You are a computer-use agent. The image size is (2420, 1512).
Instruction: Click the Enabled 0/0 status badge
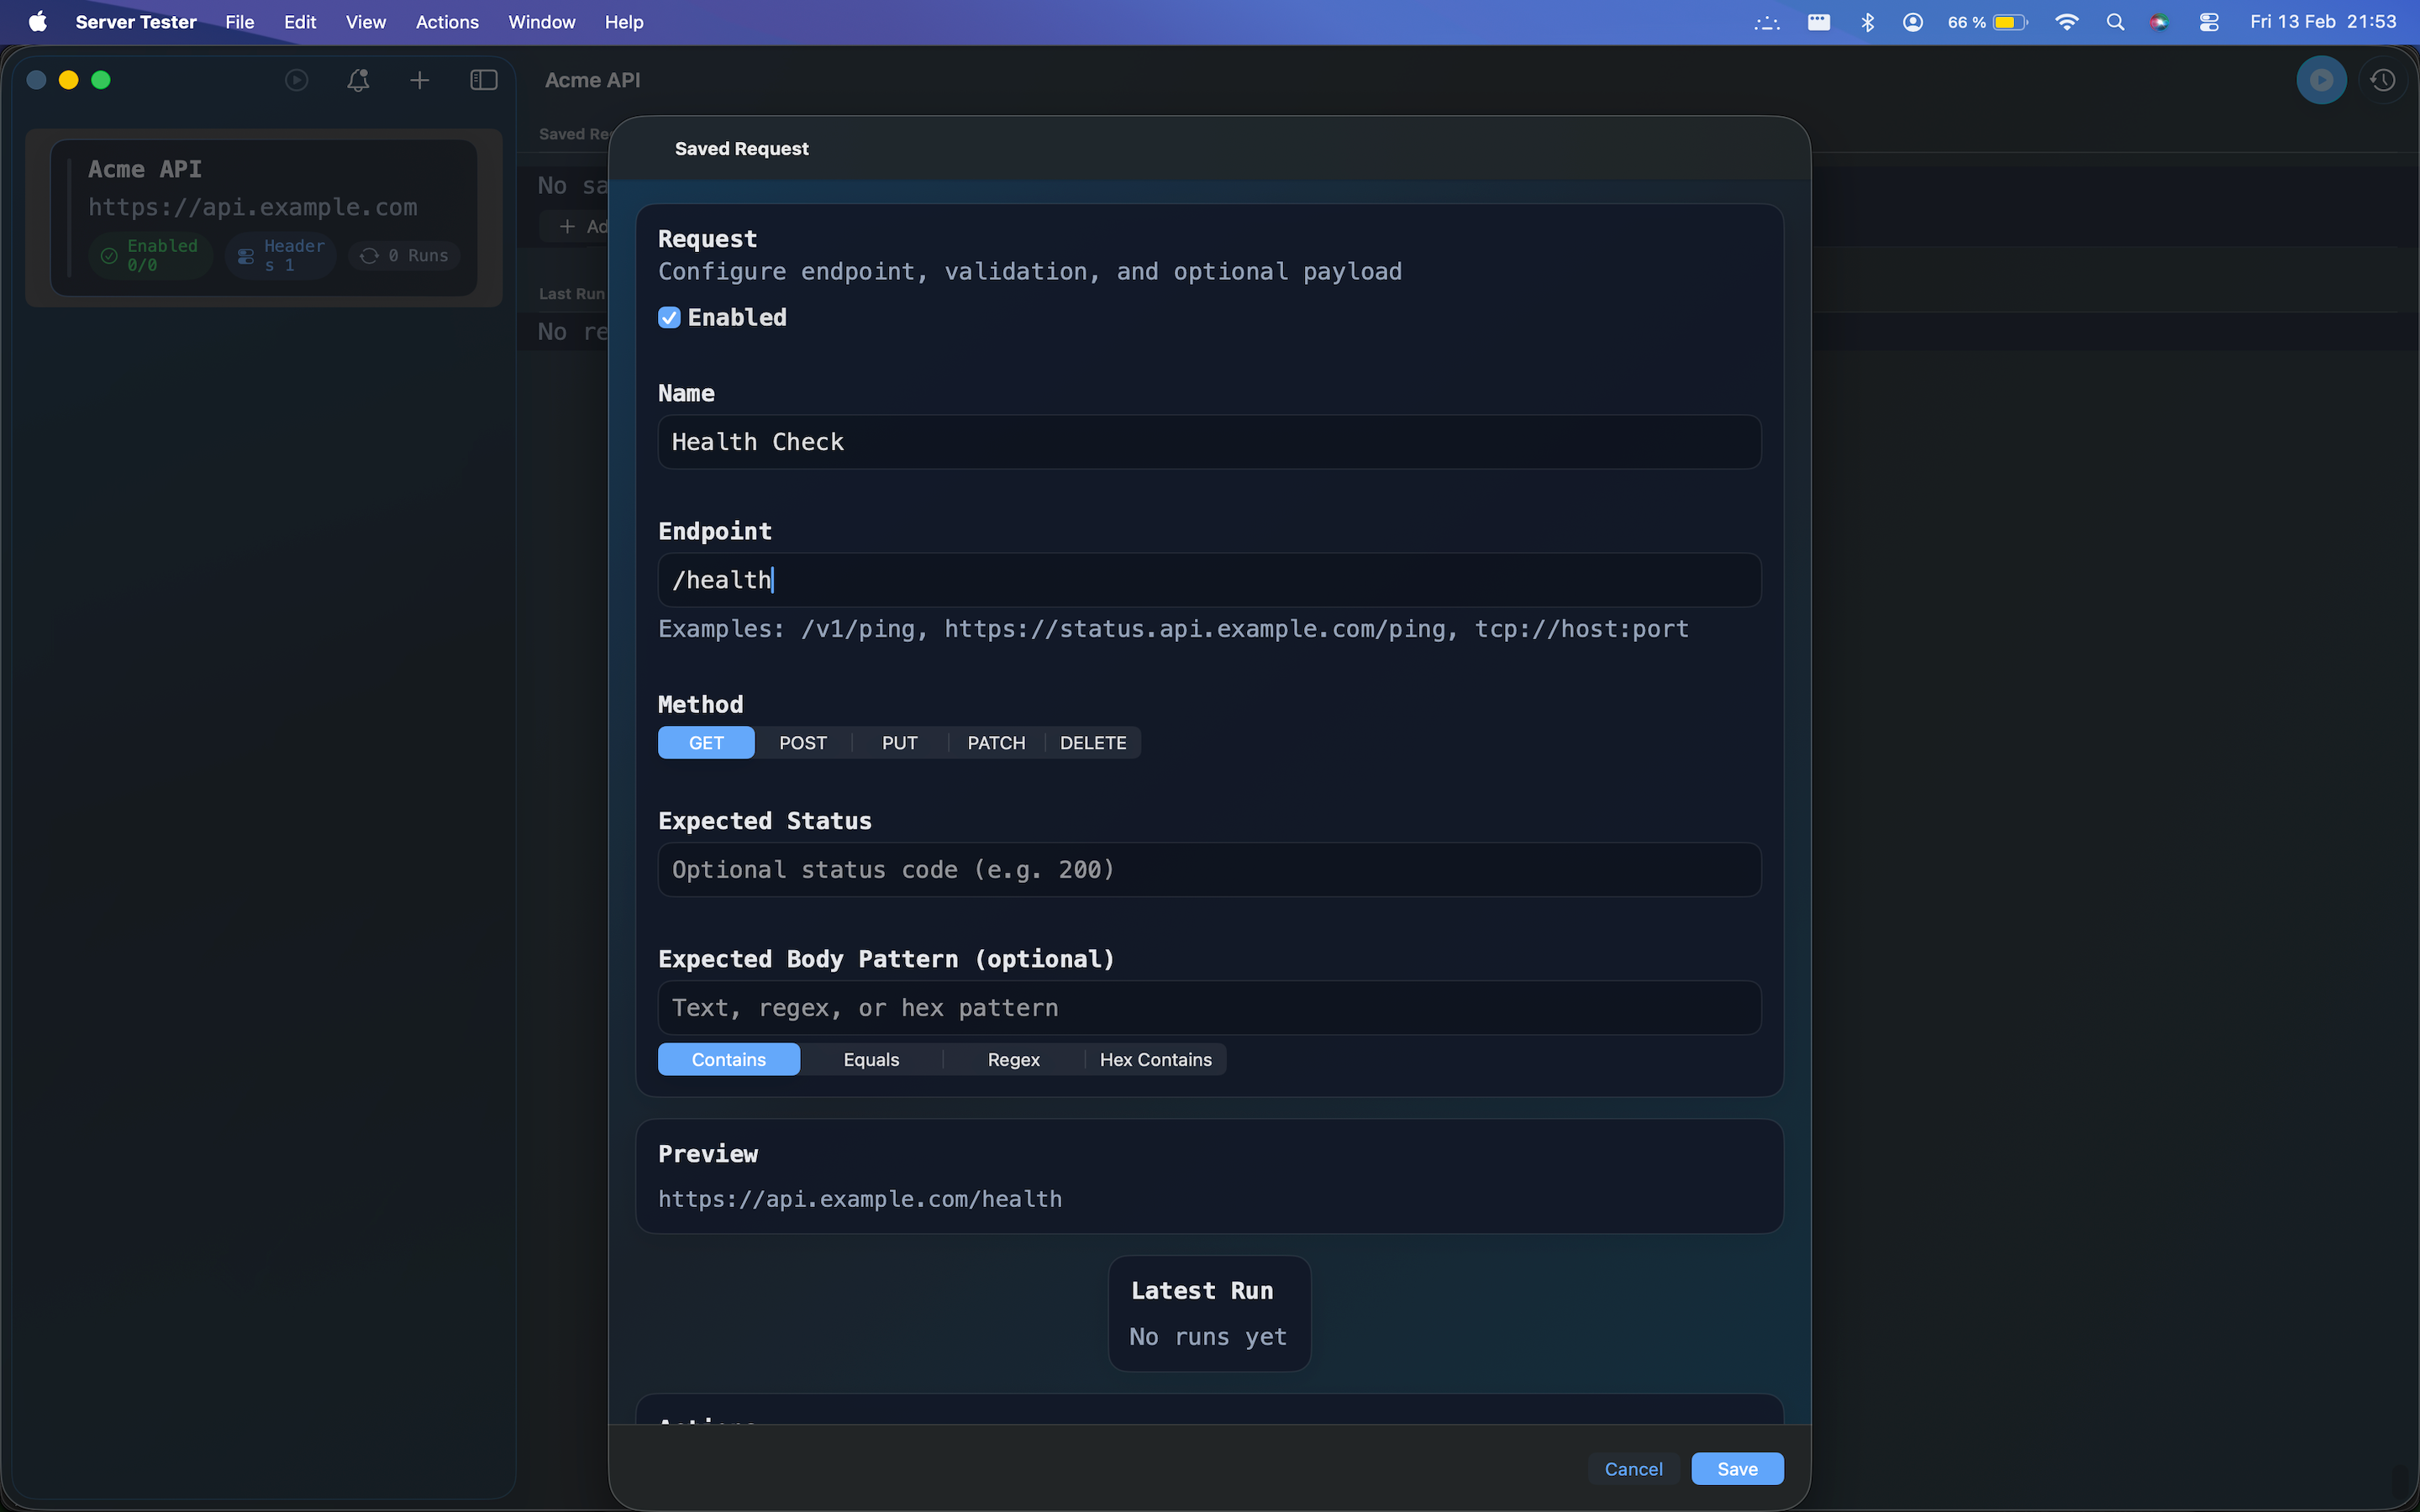point(150,255)
